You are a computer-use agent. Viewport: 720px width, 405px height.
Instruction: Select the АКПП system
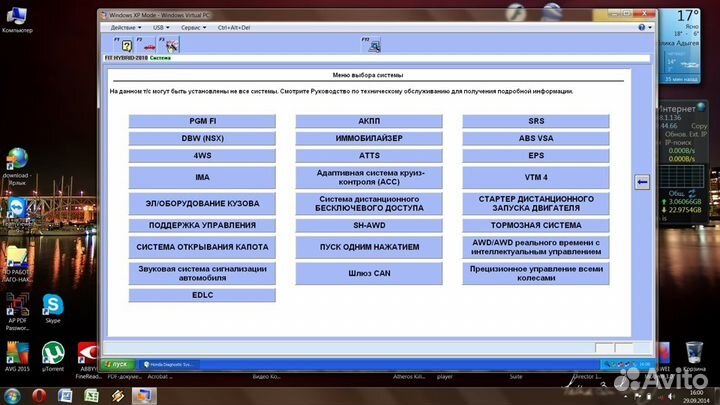(x=369, y=121)
